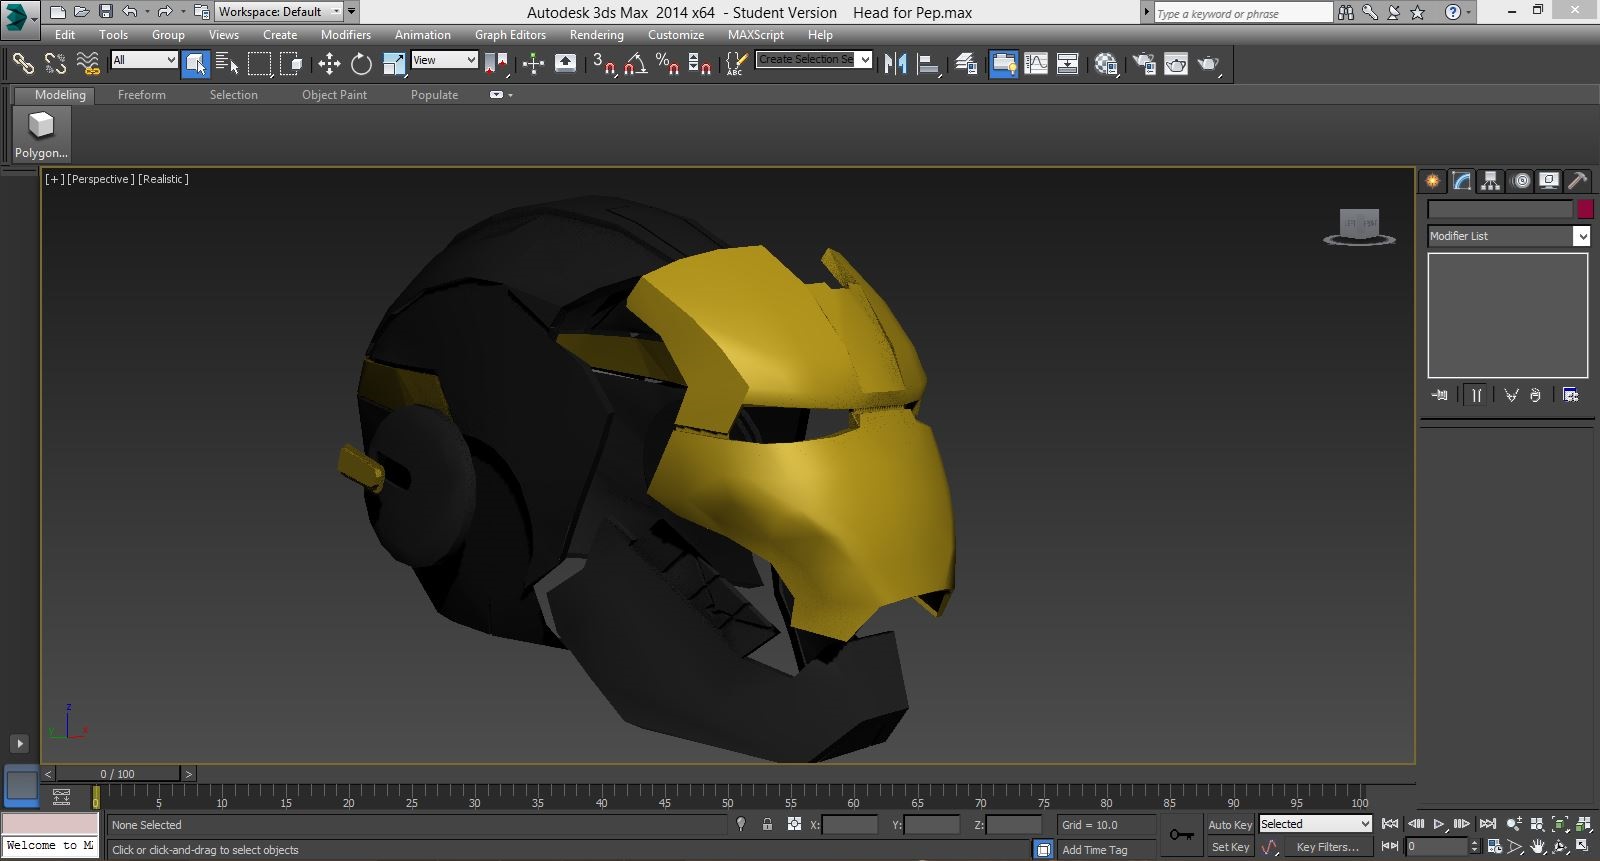Activate the Select and Rotate tool
The image size is (1600, 861).
[361, 64]
